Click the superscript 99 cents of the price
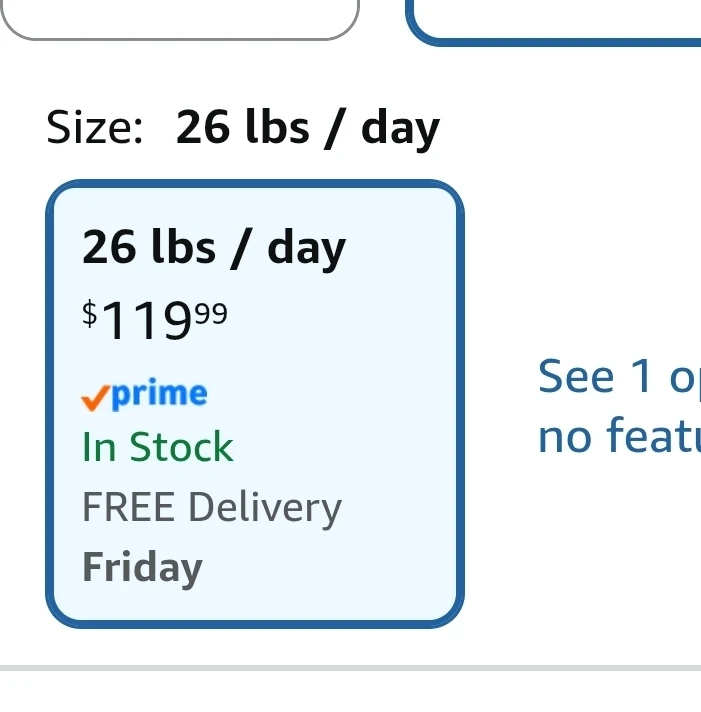 (211, 313)
